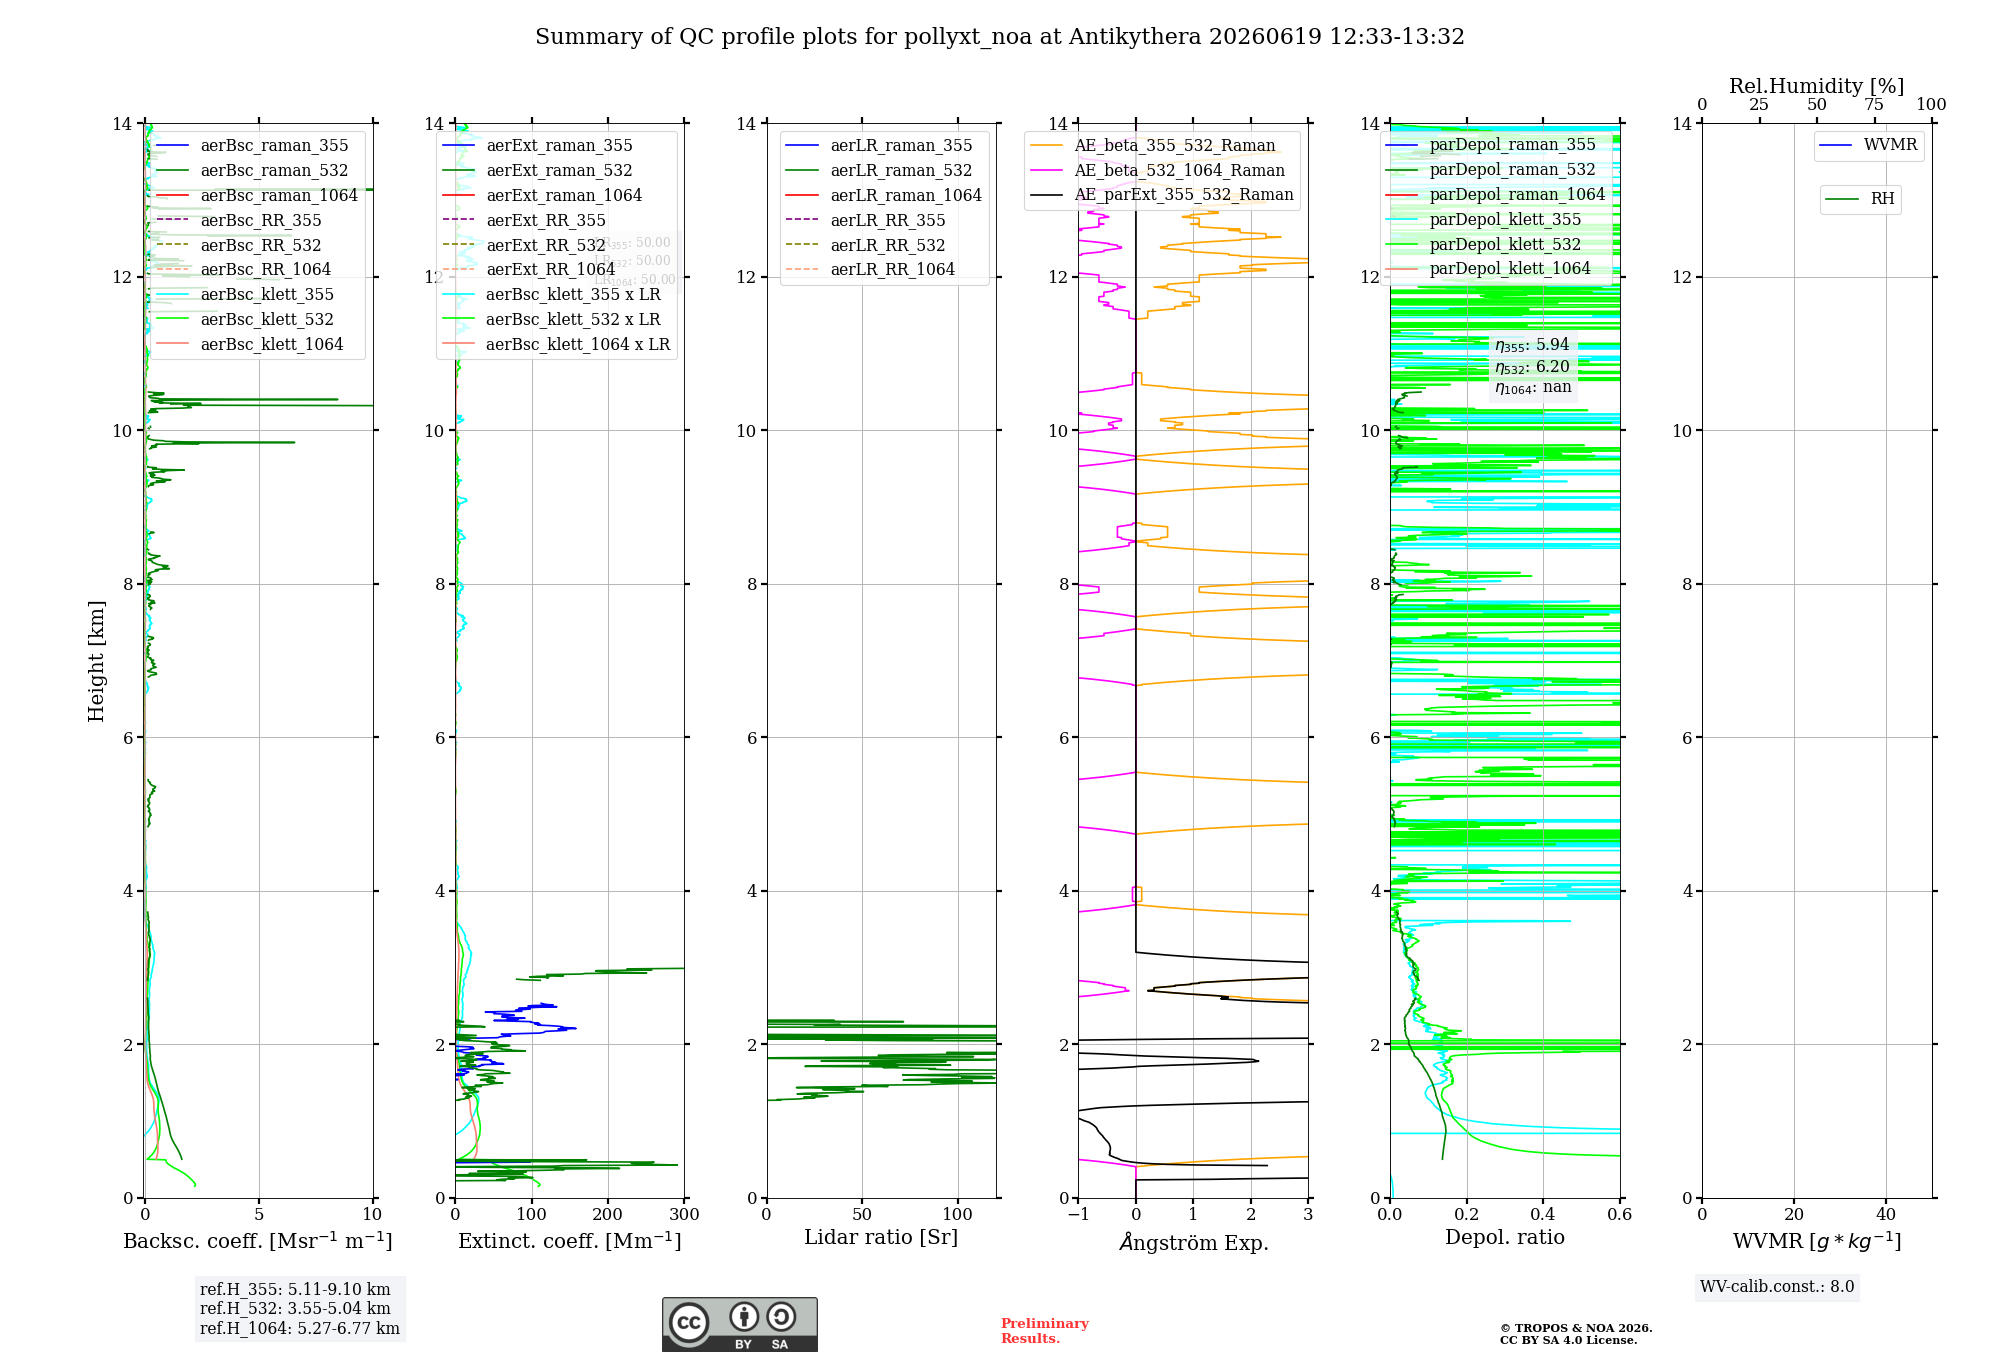Click the ref.H_532 reference height text
2000x1360 pixels.
click(x=295, y=1308)
